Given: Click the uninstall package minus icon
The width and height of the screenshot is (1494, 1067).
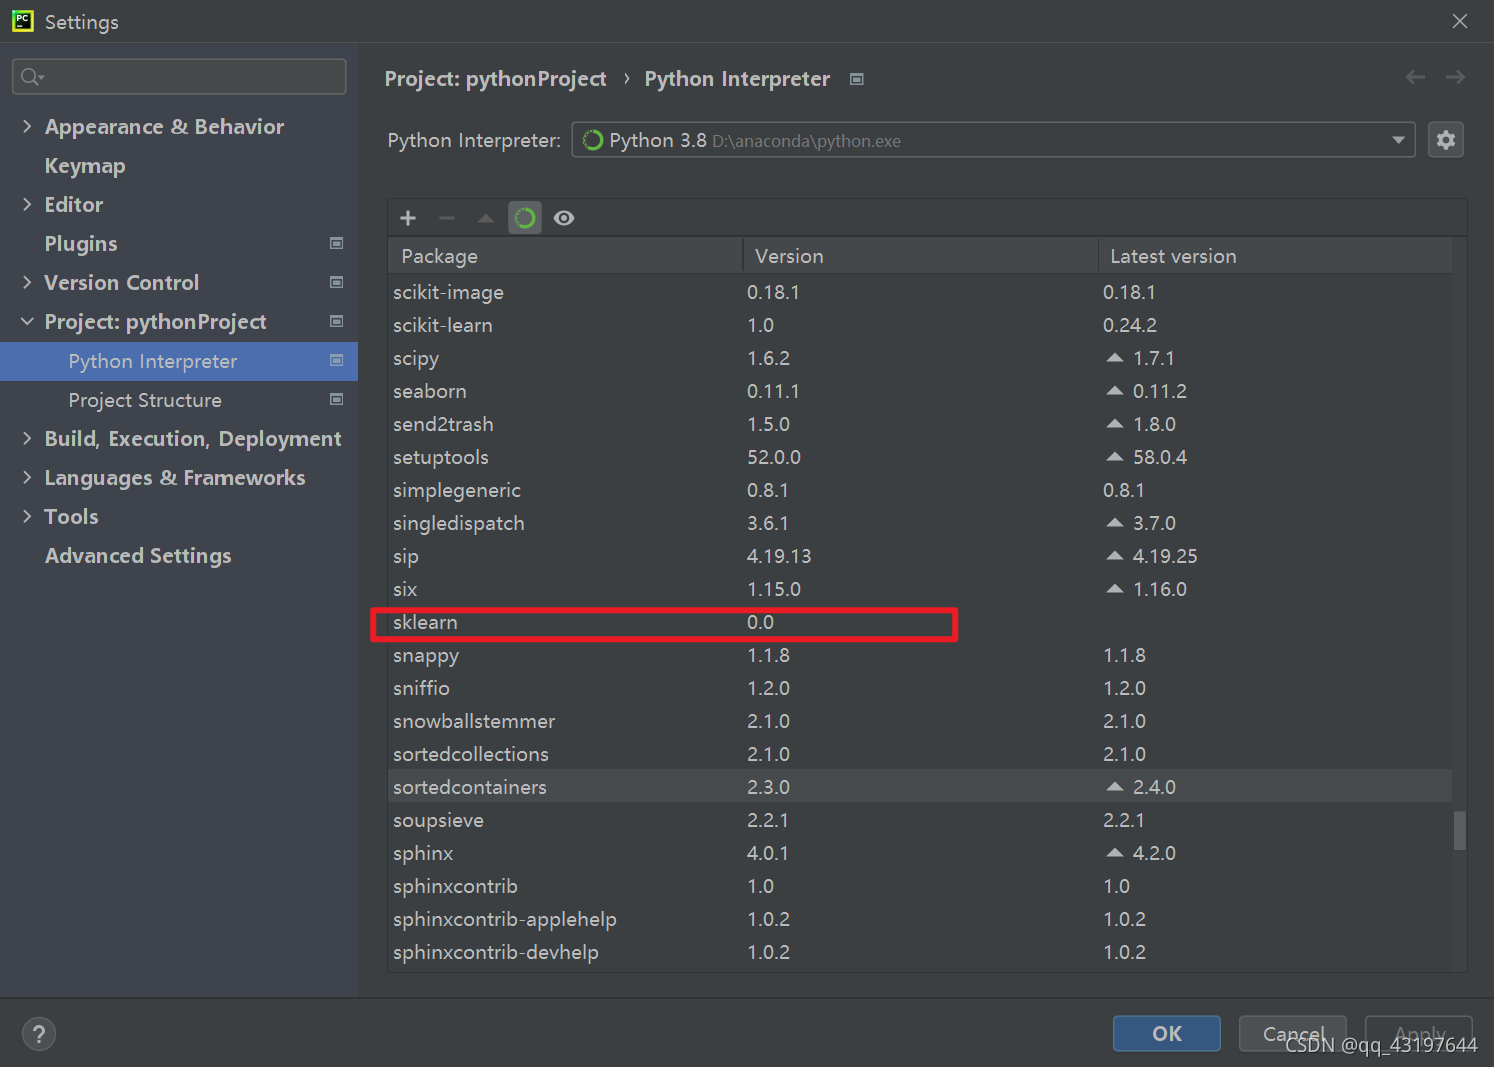Looking at the screenshot, I should [447, 218].
